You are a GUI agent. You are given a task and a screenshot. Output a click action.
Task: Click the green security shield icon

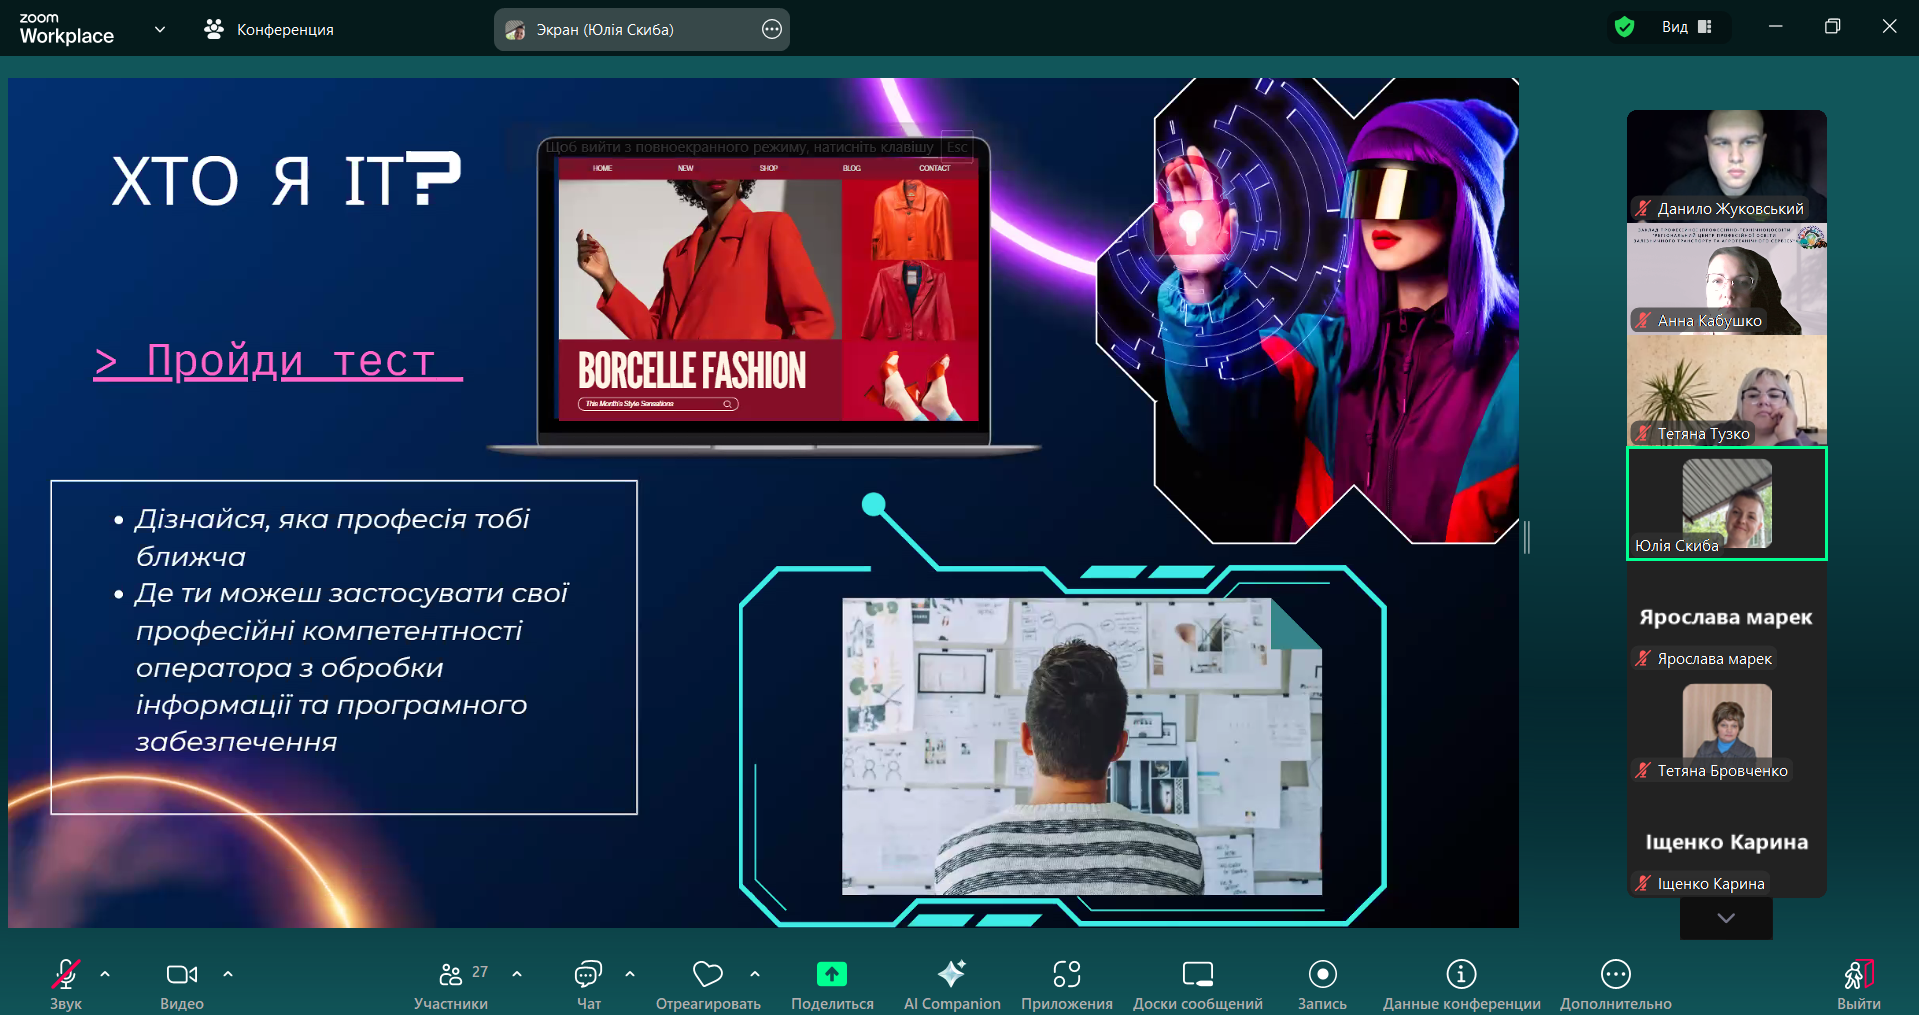(x=1625, y=27)
